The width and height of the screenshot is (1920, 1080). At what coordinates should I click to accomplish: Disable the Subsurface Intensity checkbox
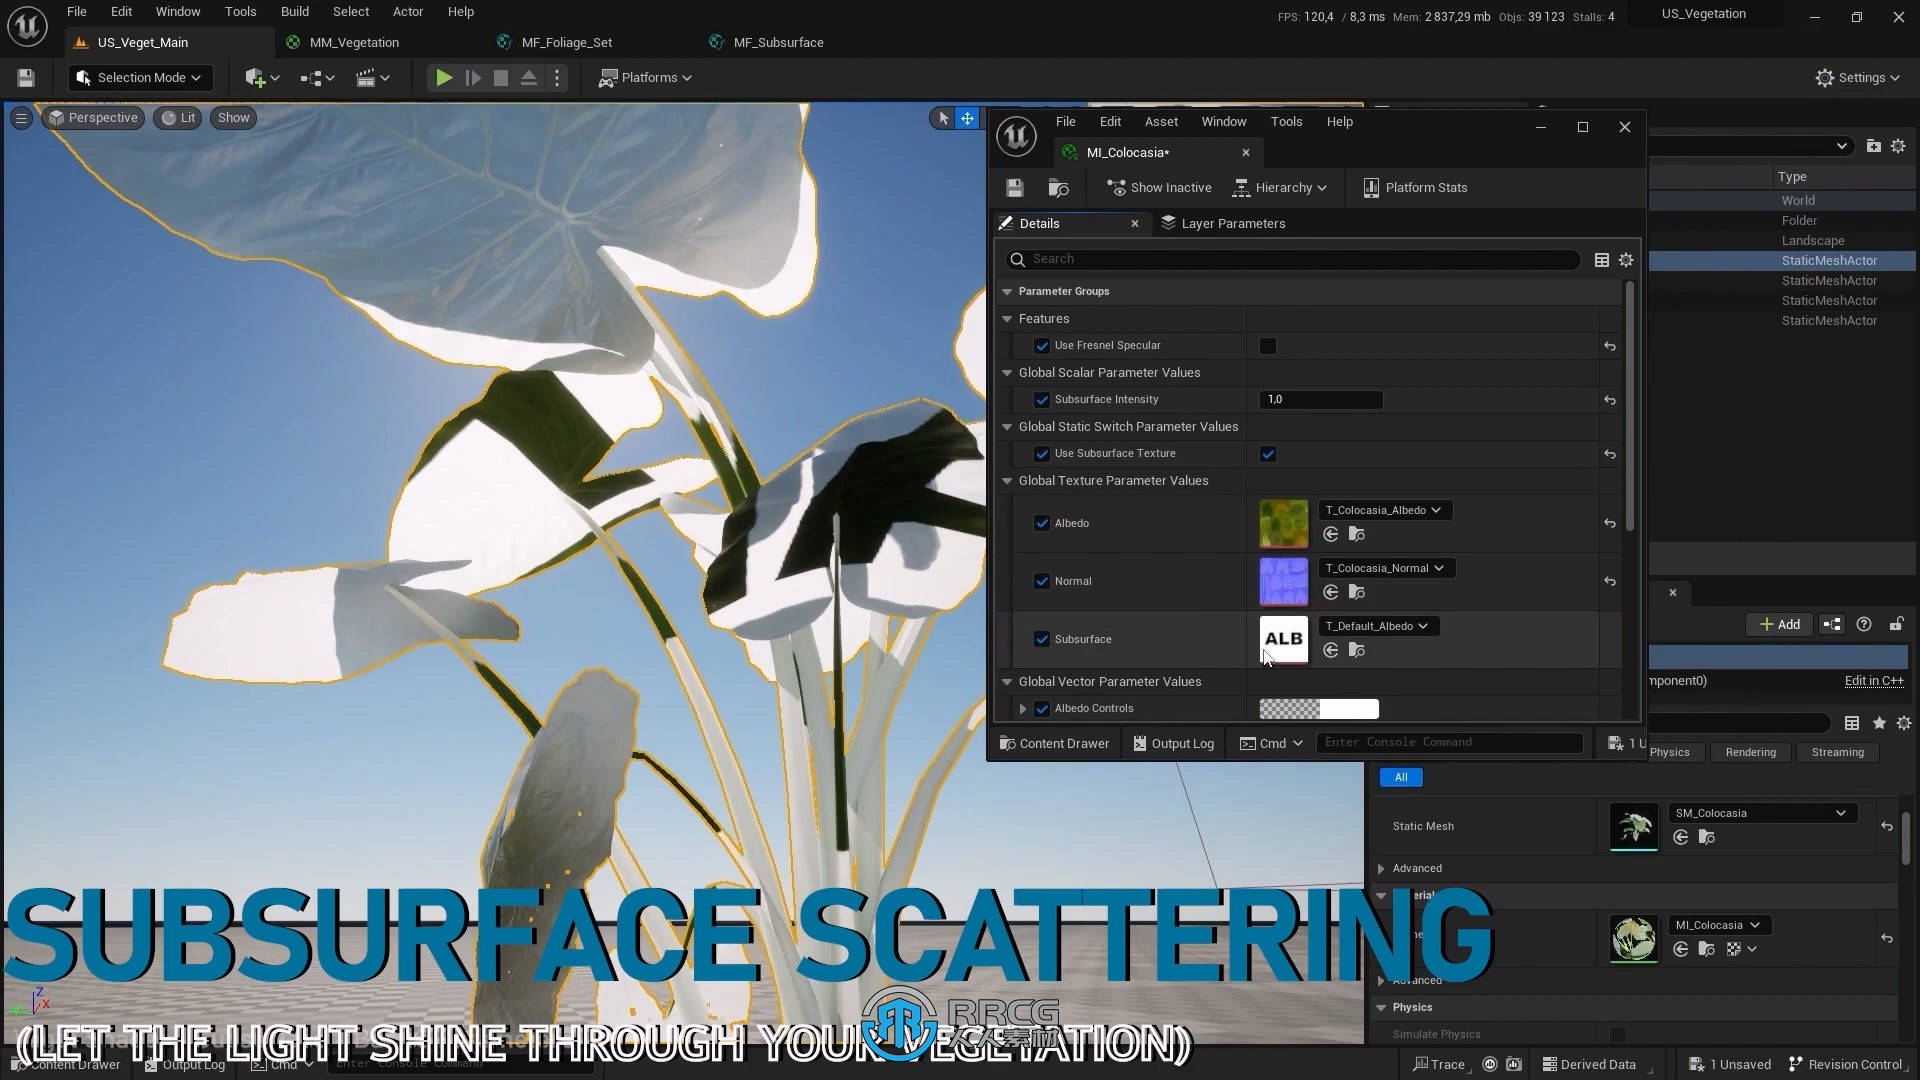(x=1043, y=398)
